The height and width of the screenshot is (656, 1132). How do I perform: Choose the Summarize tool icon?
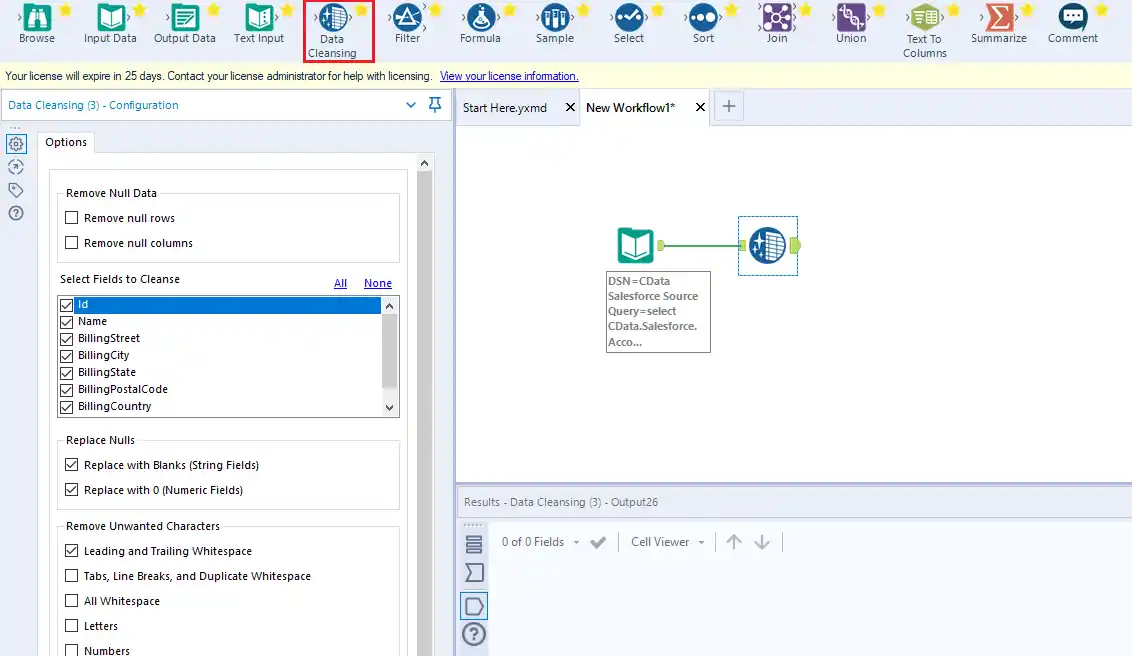[998, 18]
